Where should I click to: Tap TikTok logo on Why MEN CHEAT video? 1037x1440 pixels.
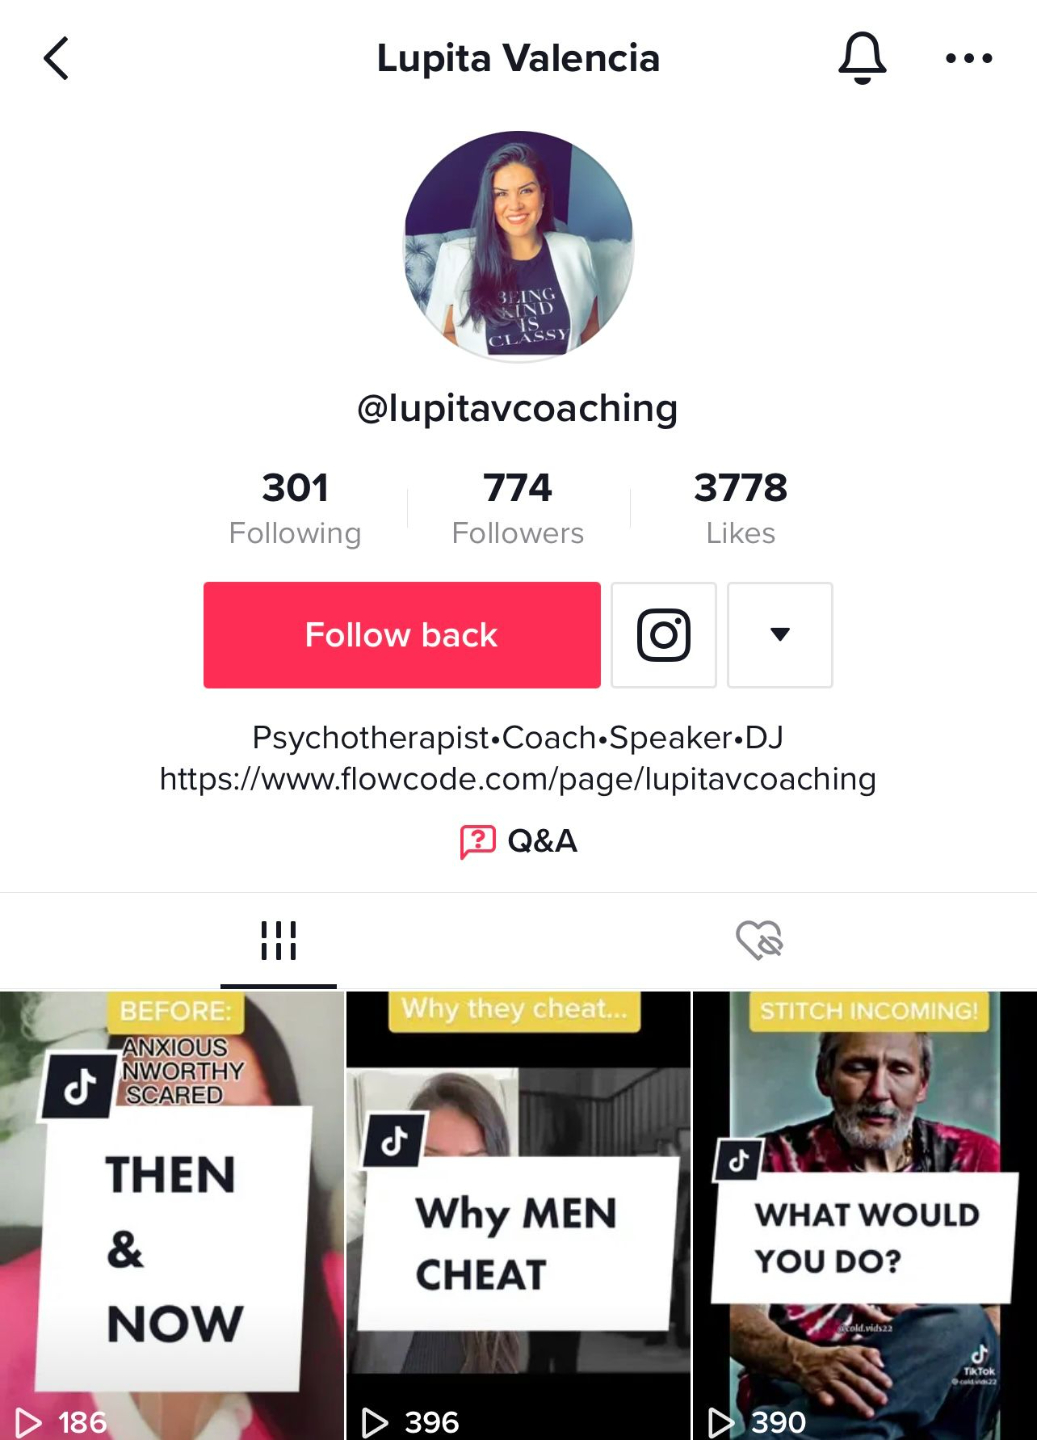click(x=395, y=1139)
